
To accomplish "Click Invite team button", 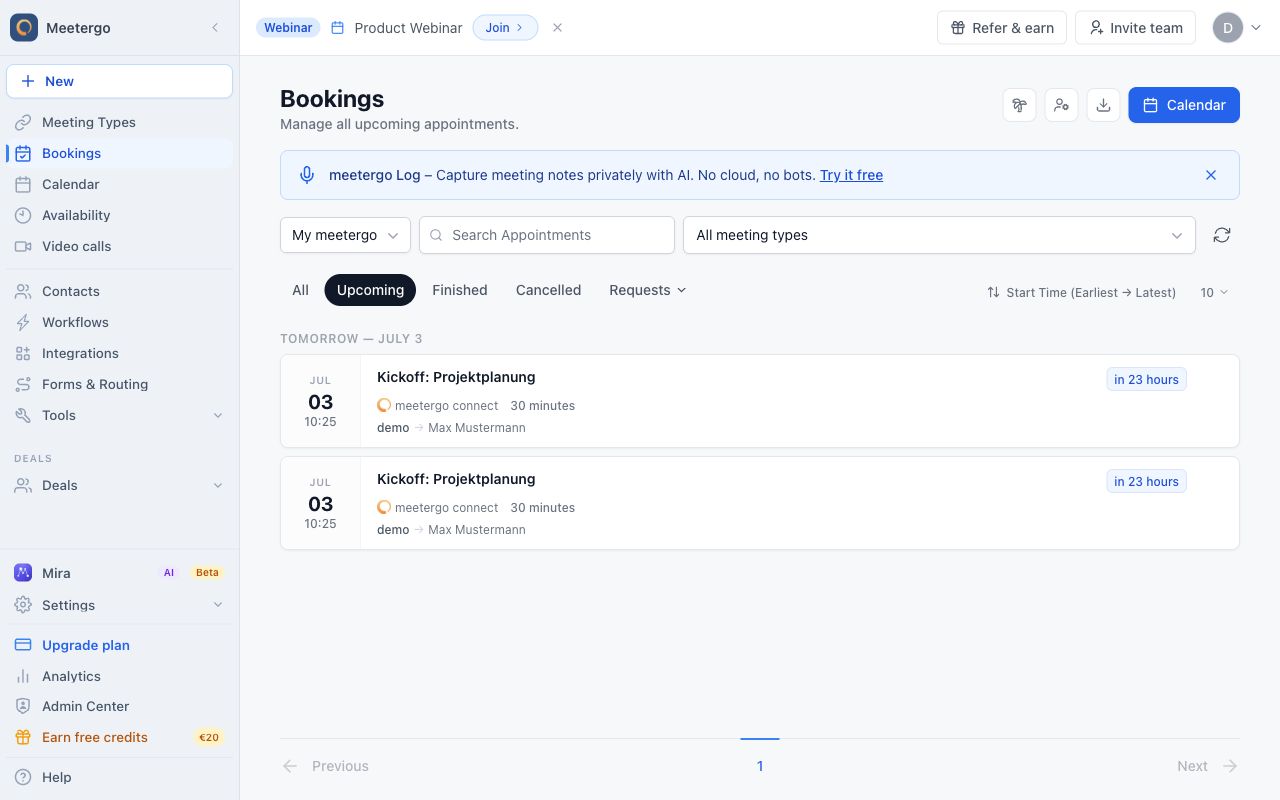I will [x=1136, y=28].
